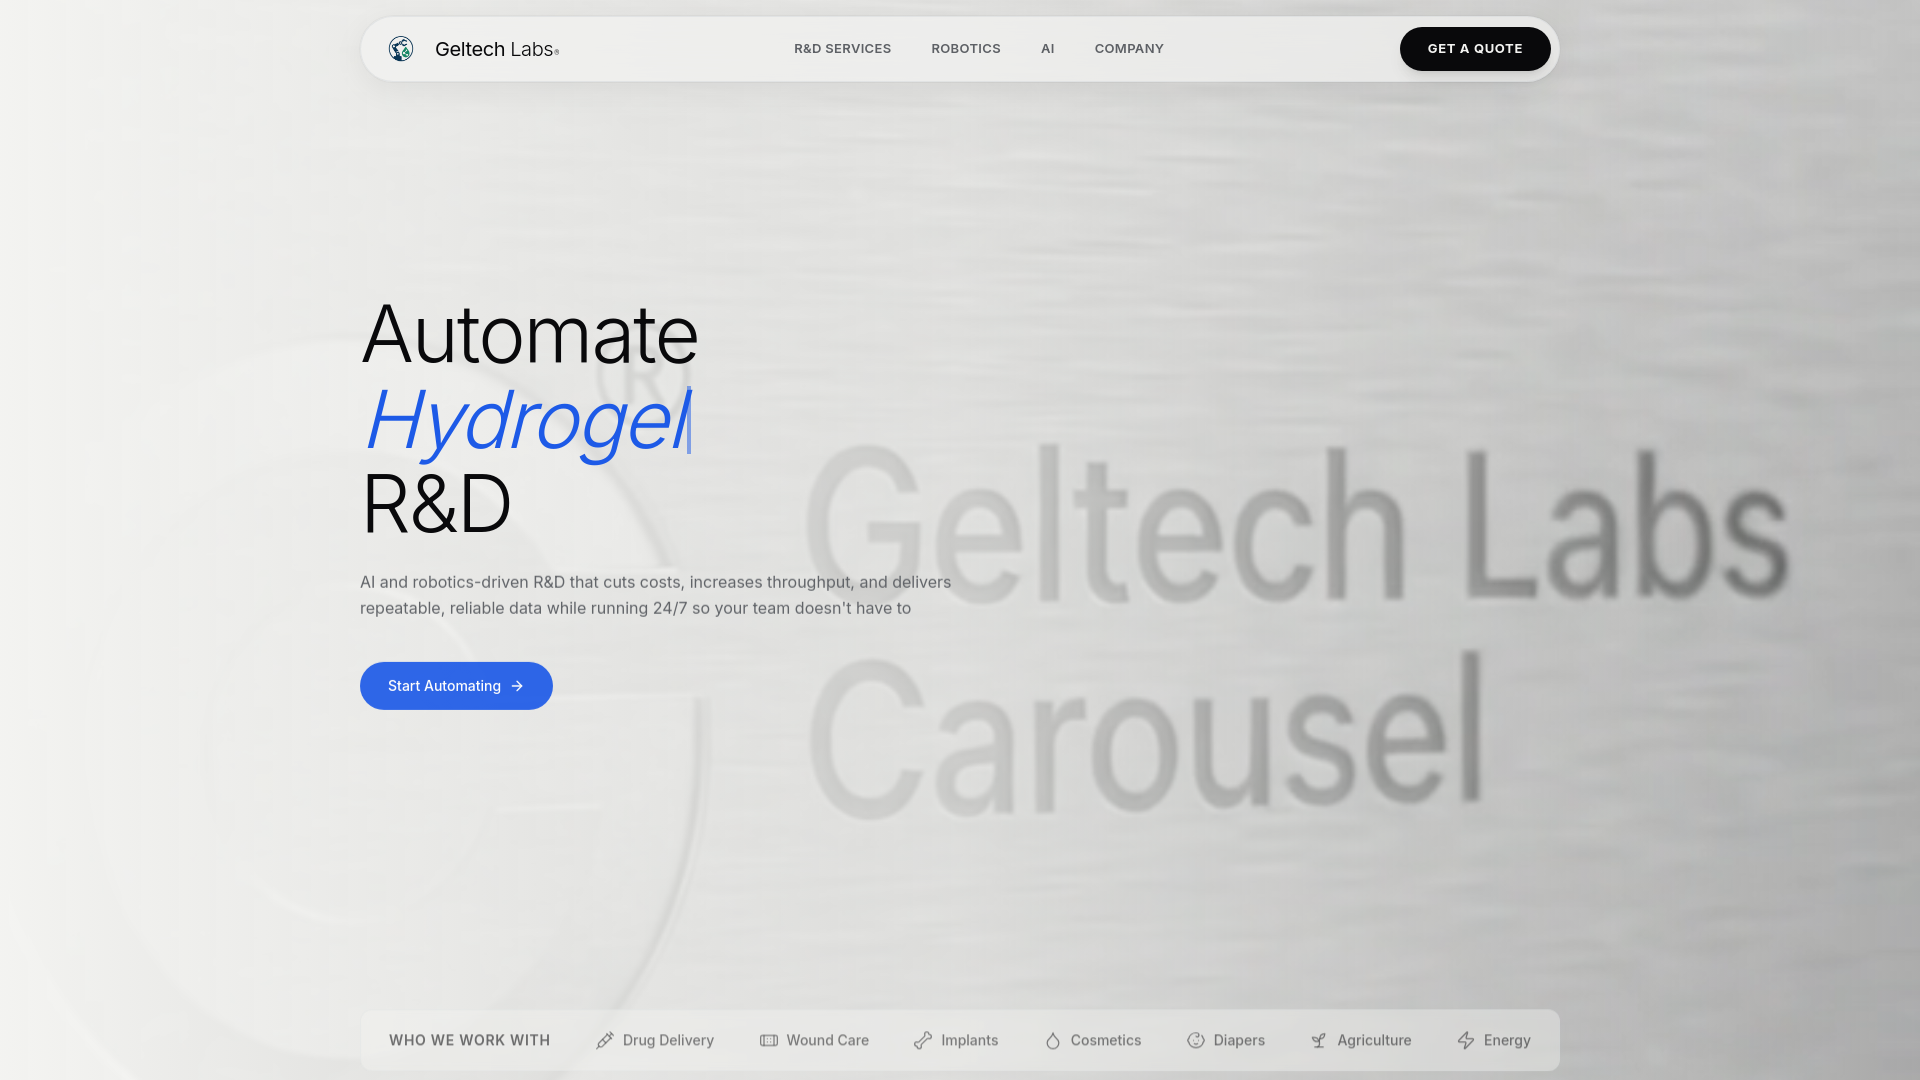
Task: Open the AI navigation item
Action: (x=1047, y=49)
